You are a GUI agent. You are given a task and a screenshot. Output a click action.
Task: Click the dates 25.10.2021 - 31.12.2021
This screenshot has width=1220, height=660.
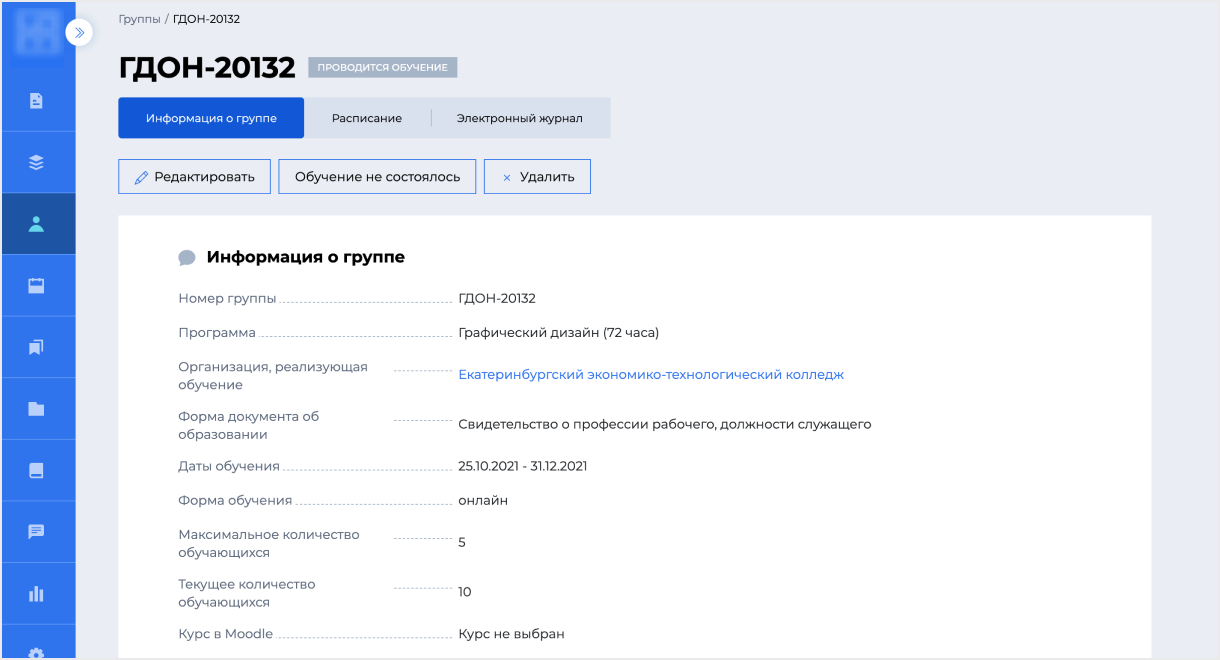pyautogui.click(x=522, y=466)
